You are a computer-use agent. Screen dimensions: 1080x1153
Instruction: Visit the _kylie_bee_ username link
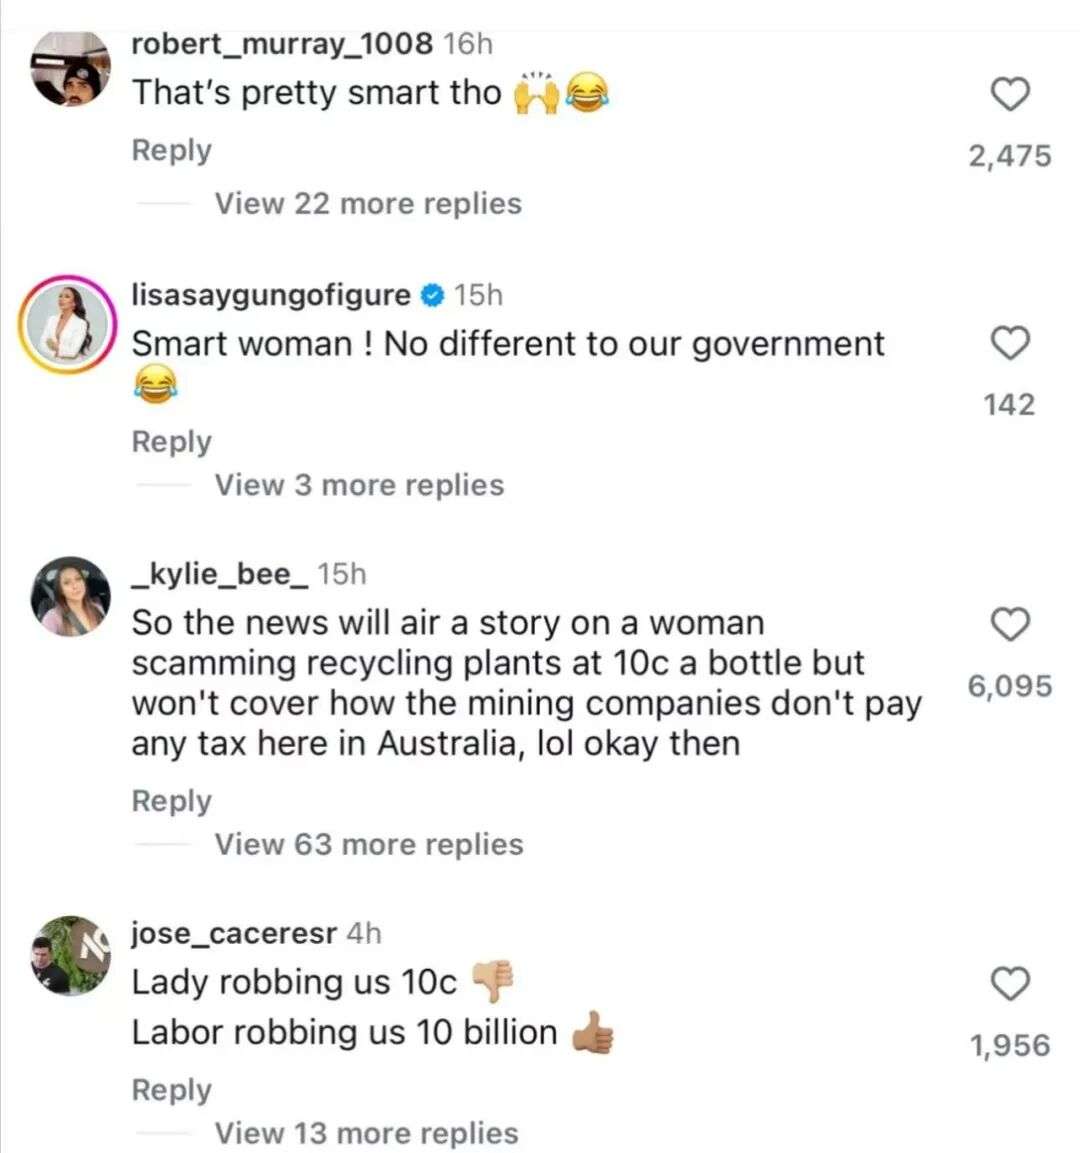point(220,574)
